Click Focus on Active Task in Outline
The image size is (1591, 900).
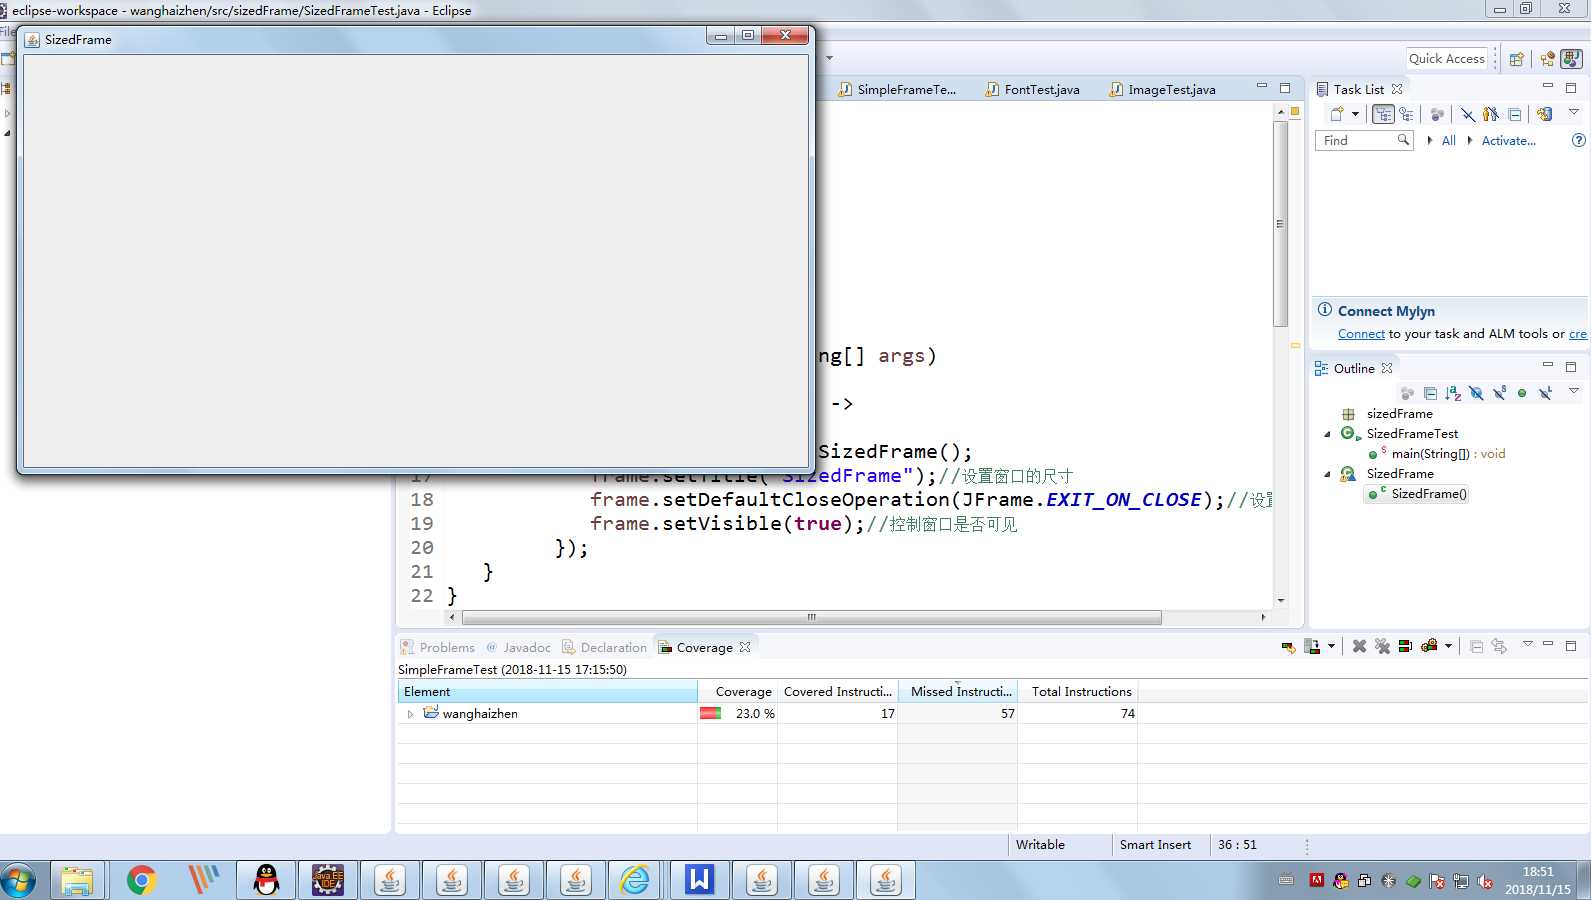tap(1407, 393)
